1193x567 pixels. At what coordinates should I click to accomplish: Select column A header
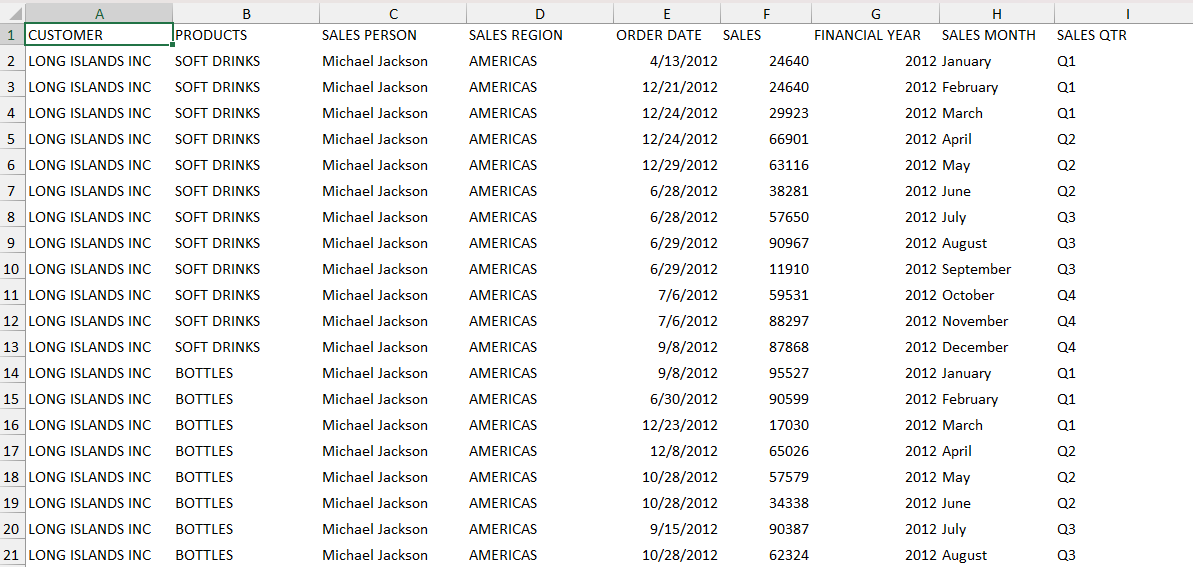coord(99,13)
